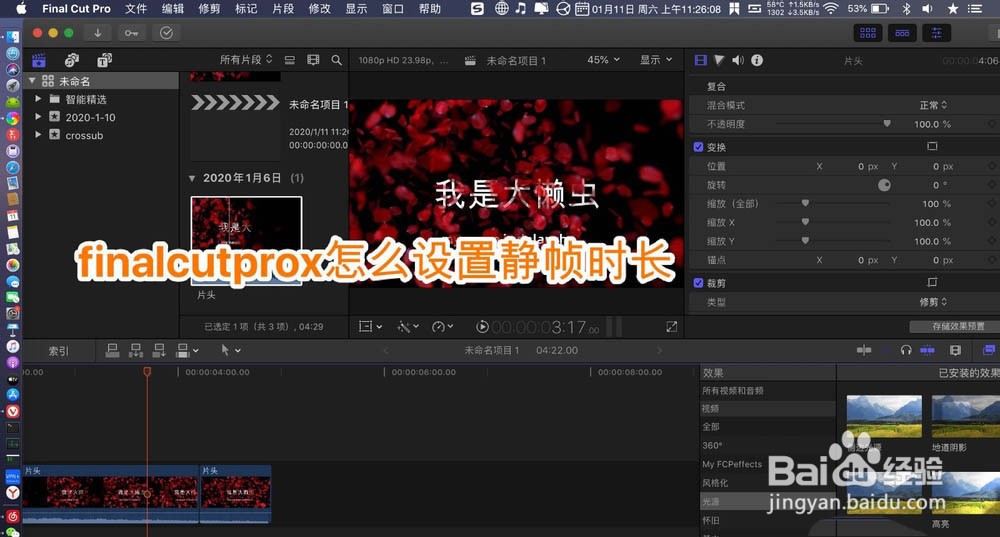Click the browser search magnifier icon
The image size is (1000, 537).
(336, 60)
